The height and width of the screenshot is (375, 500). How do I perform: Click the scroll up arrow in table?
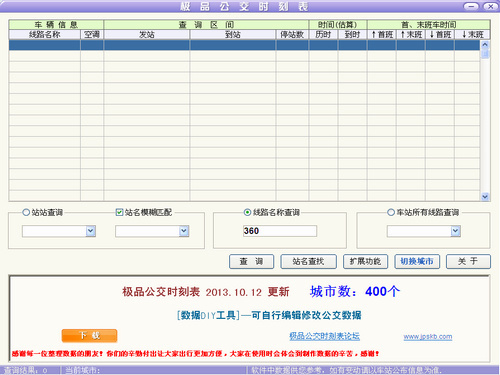(485, 44)
